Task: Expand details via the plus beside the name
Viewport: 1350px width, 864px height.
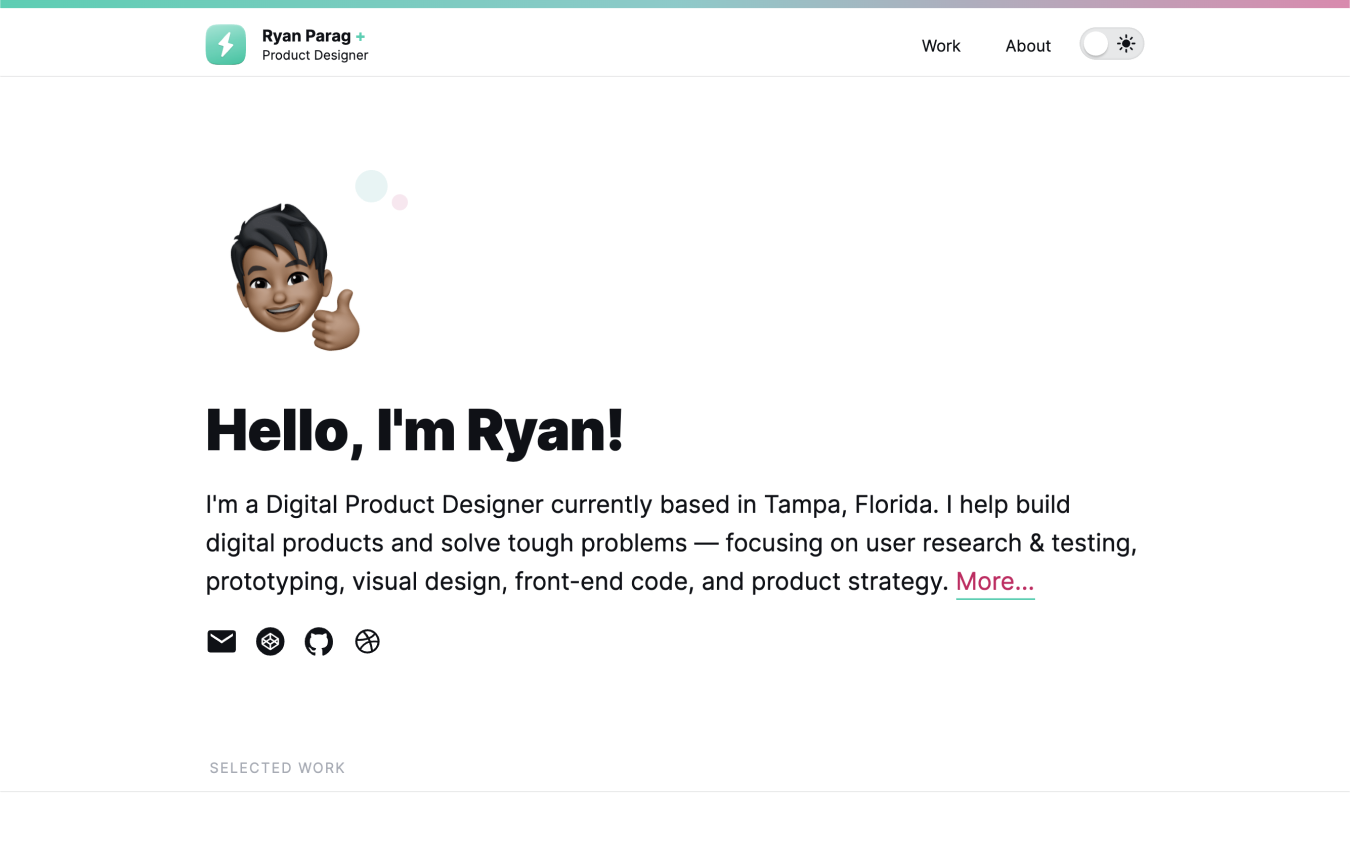Action: pyautogui.click(x=361, y=36)
